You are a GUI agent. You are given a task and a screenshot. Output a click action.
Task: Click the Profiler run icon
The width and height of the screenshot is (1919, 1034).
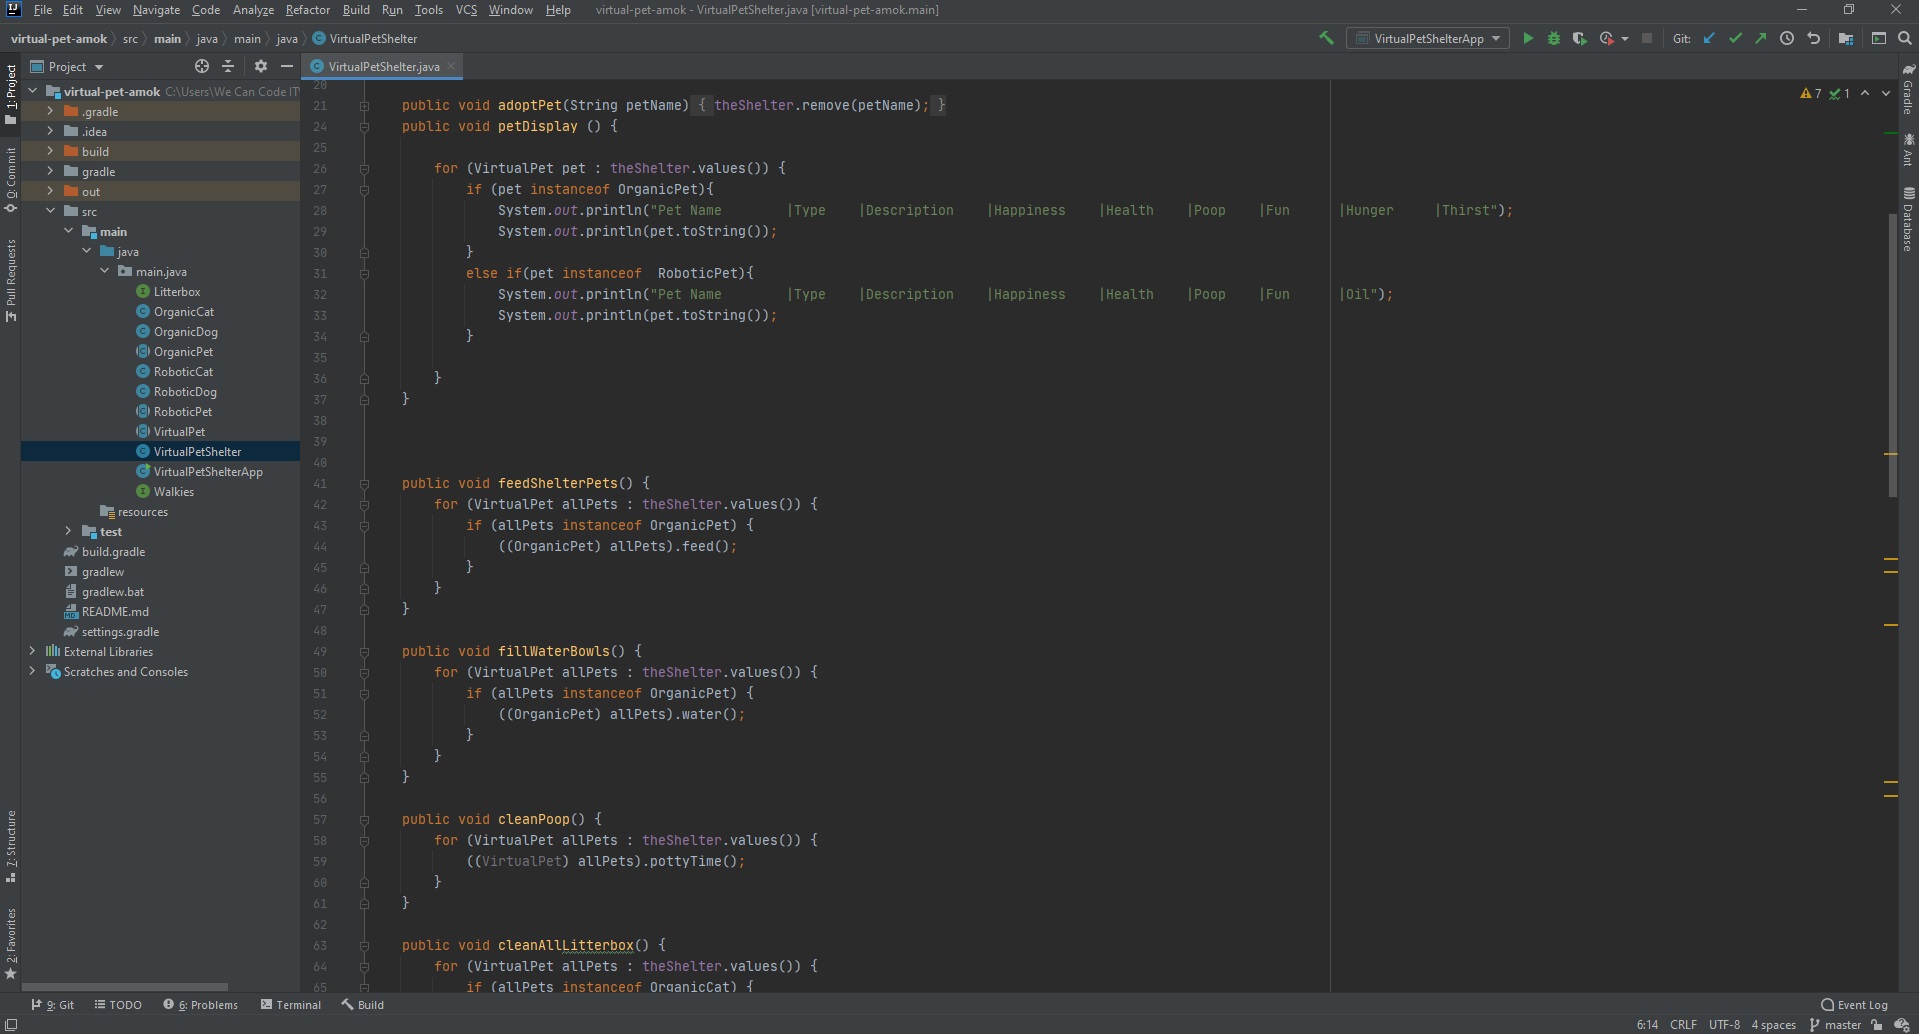pos(1606,38)
